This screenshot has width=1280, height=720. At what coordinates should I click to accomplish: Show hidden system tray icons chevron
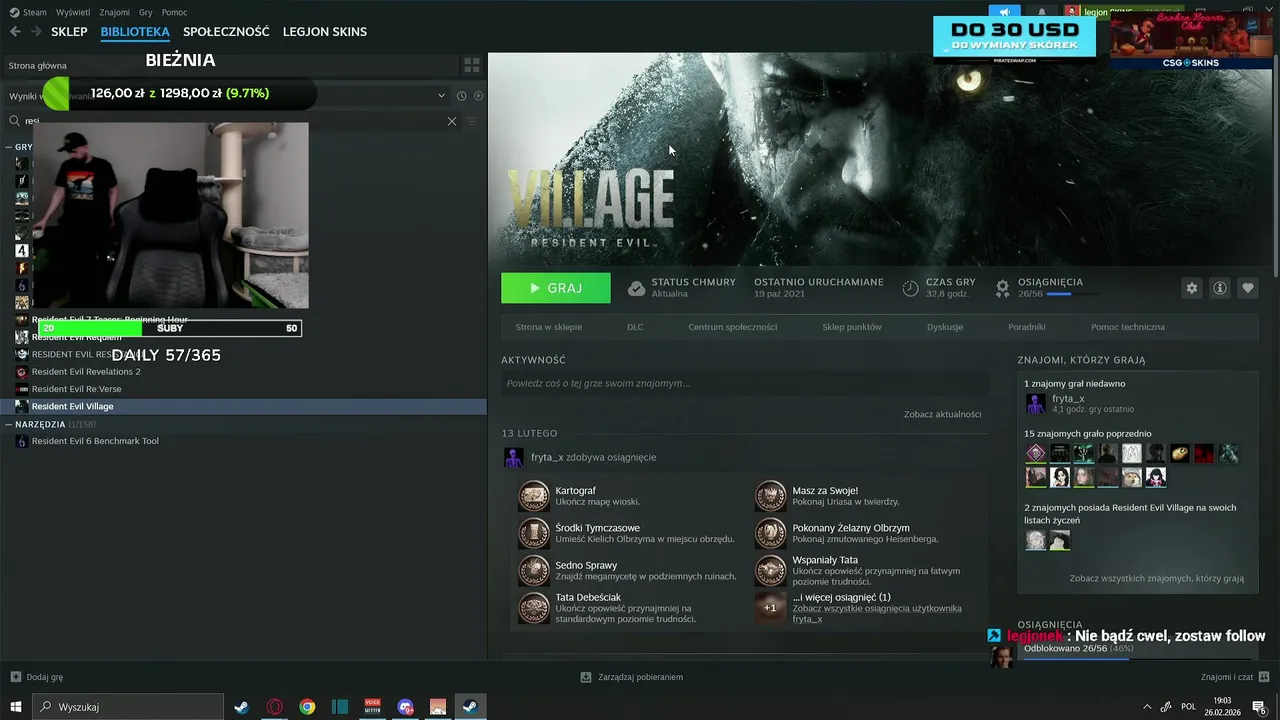click(x=1146, y=707)
